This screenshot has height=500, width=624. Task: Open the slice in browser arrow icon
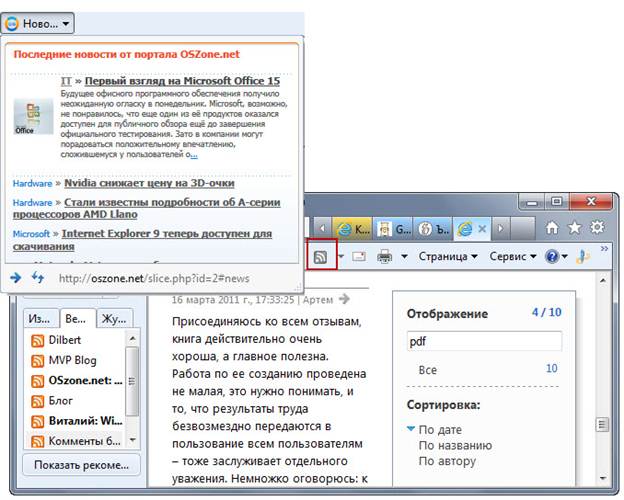(16, 277)
